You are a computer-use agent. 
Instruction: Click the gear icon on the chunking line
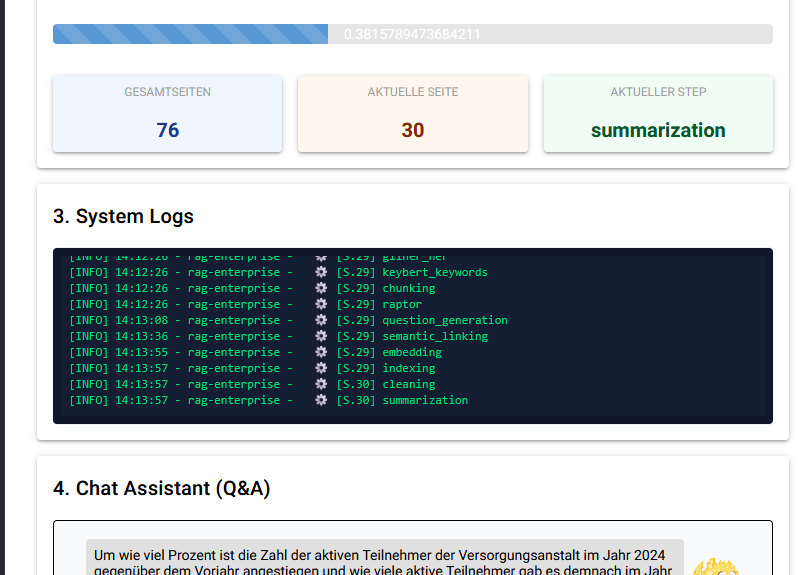click(x=321, y=288)
